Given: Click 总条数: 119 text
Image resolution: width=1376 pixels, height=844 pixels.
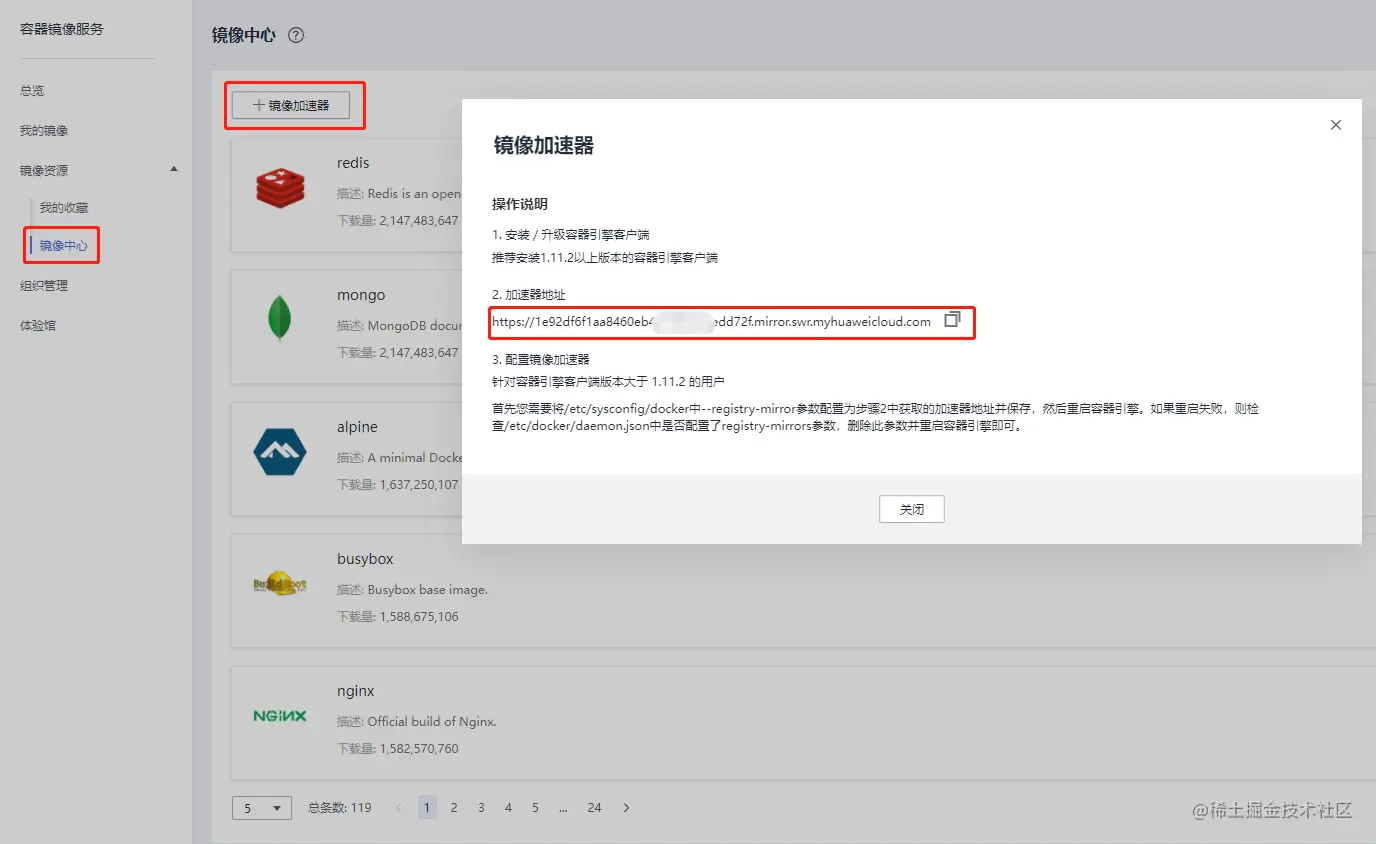Looking at the screenshot, I should pos(340,808).
